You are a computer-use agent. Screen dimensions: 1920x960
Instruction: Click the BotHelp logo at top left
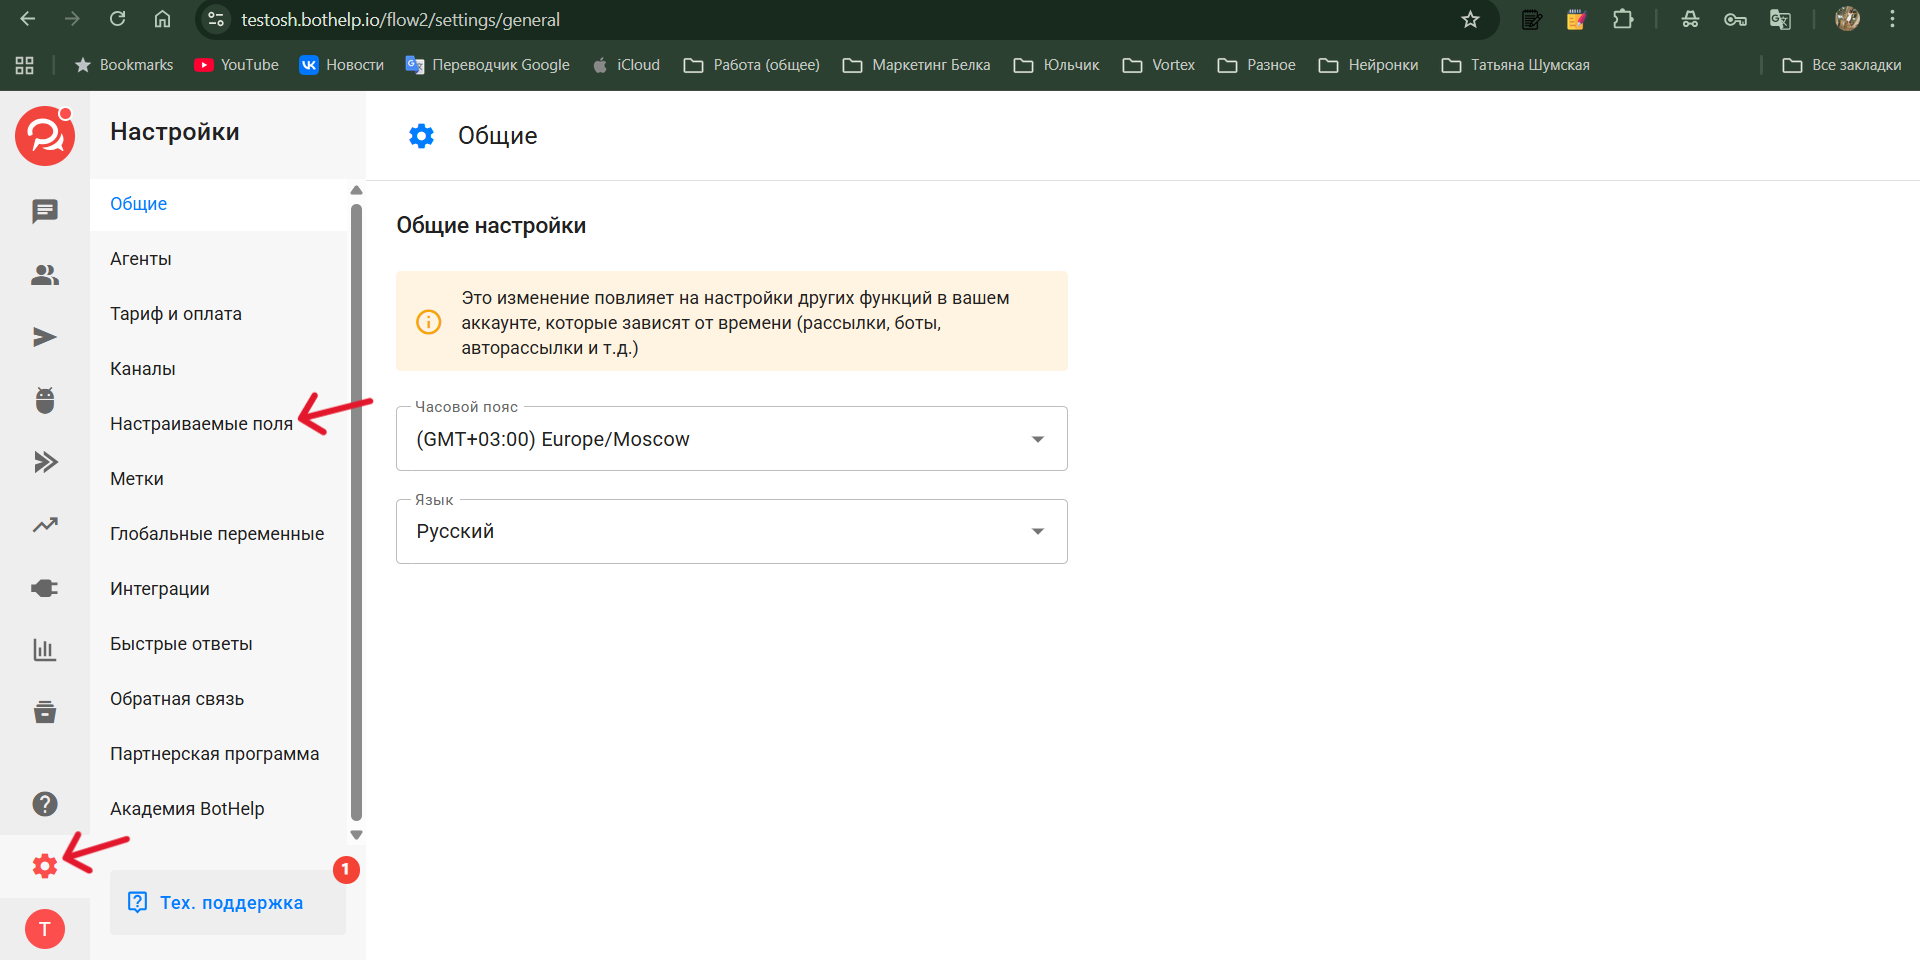[45, 136]
